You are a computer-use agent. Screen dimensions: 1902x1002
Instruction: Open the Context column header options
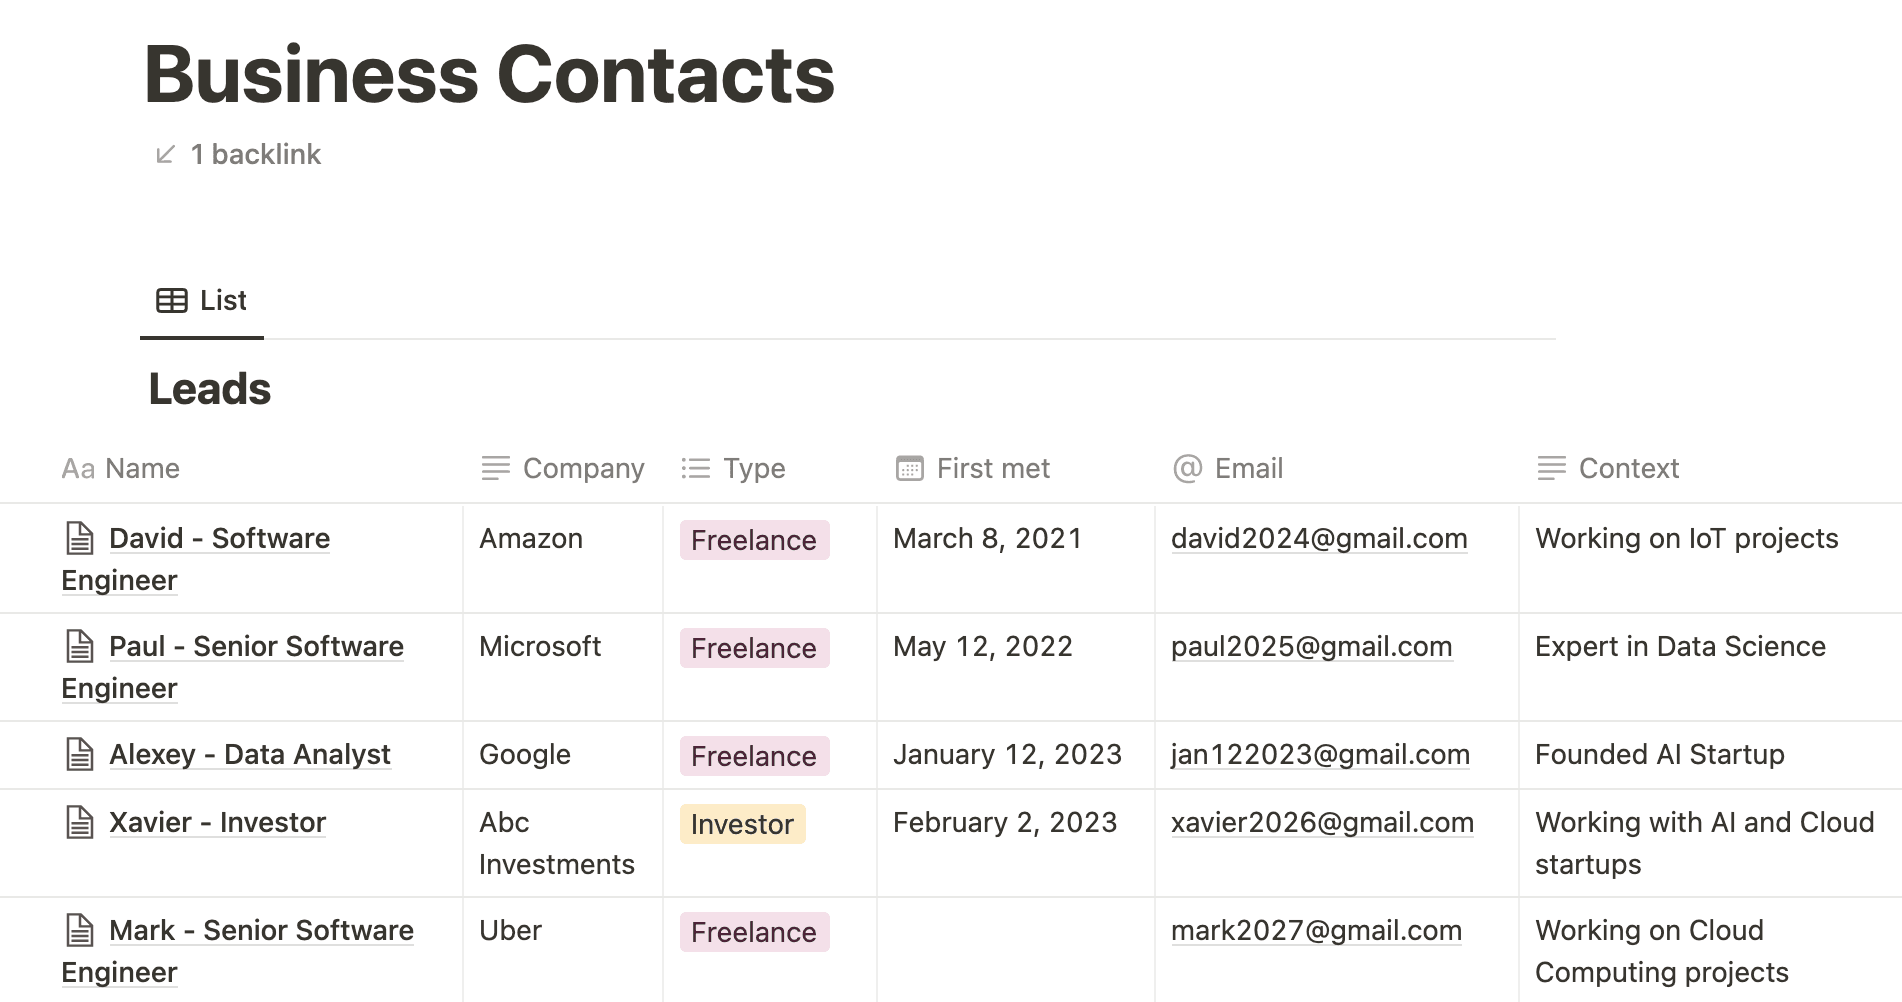[x=1710, y=468]
